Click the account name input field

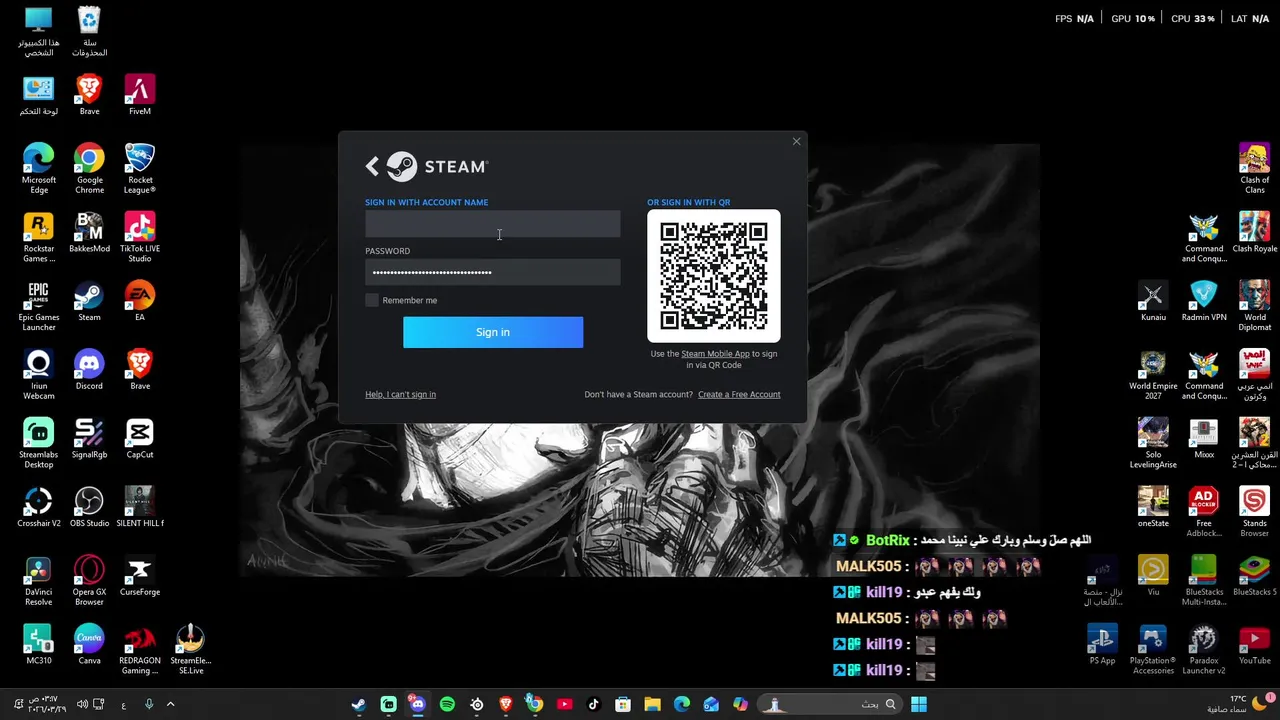(492, 224)
